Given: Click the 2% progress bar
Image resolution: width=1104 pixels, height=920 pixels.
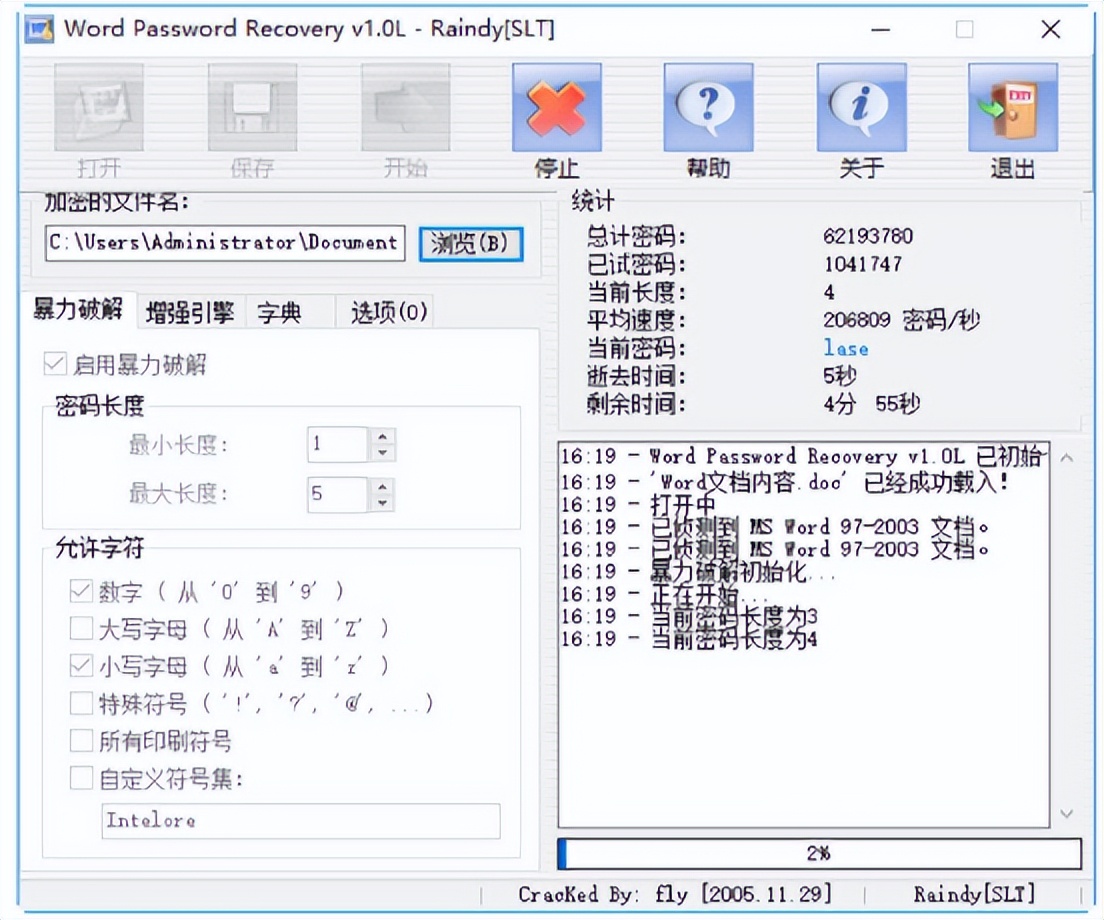Looking at the screenshot, I should pos(820,853).
